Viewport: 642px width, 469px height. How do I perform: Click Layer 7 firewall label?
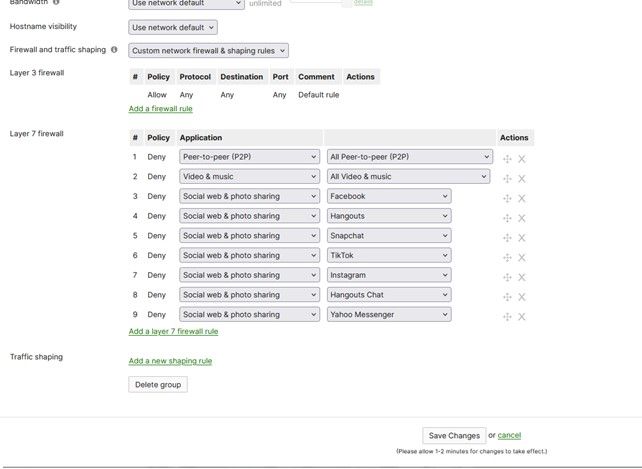pos(36,134)
